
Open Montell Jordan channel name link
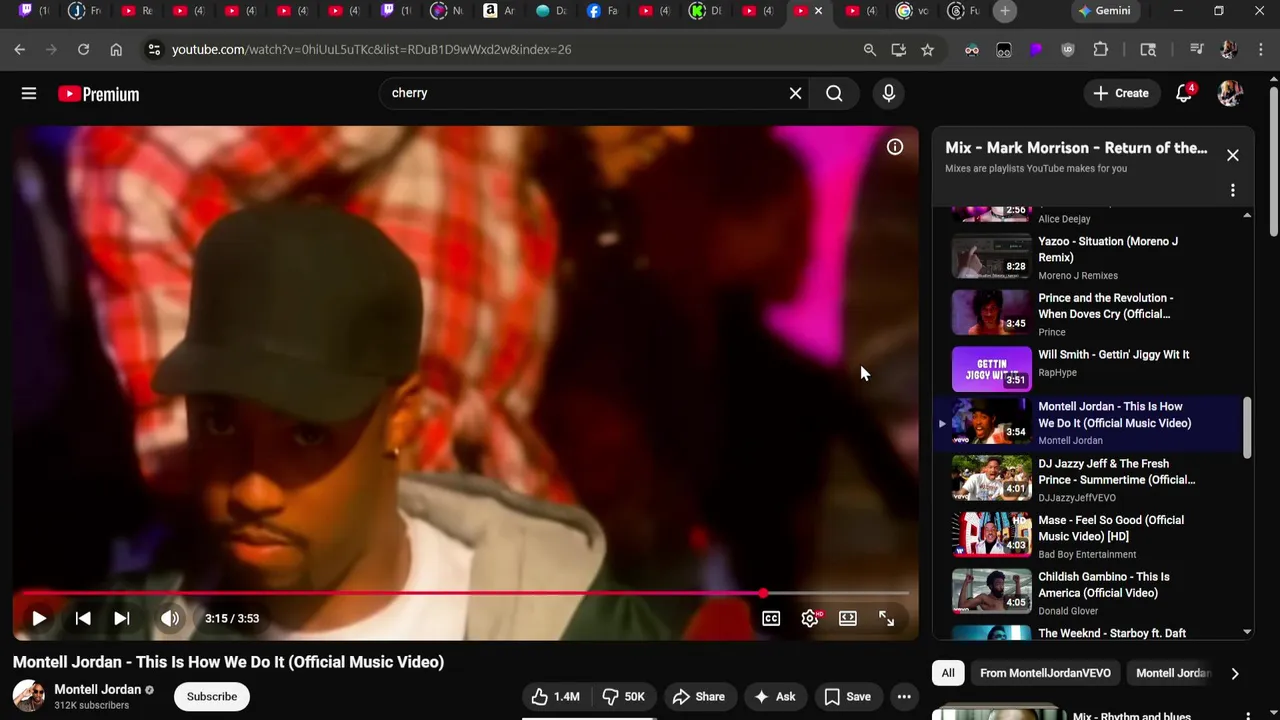pos(97,689)
